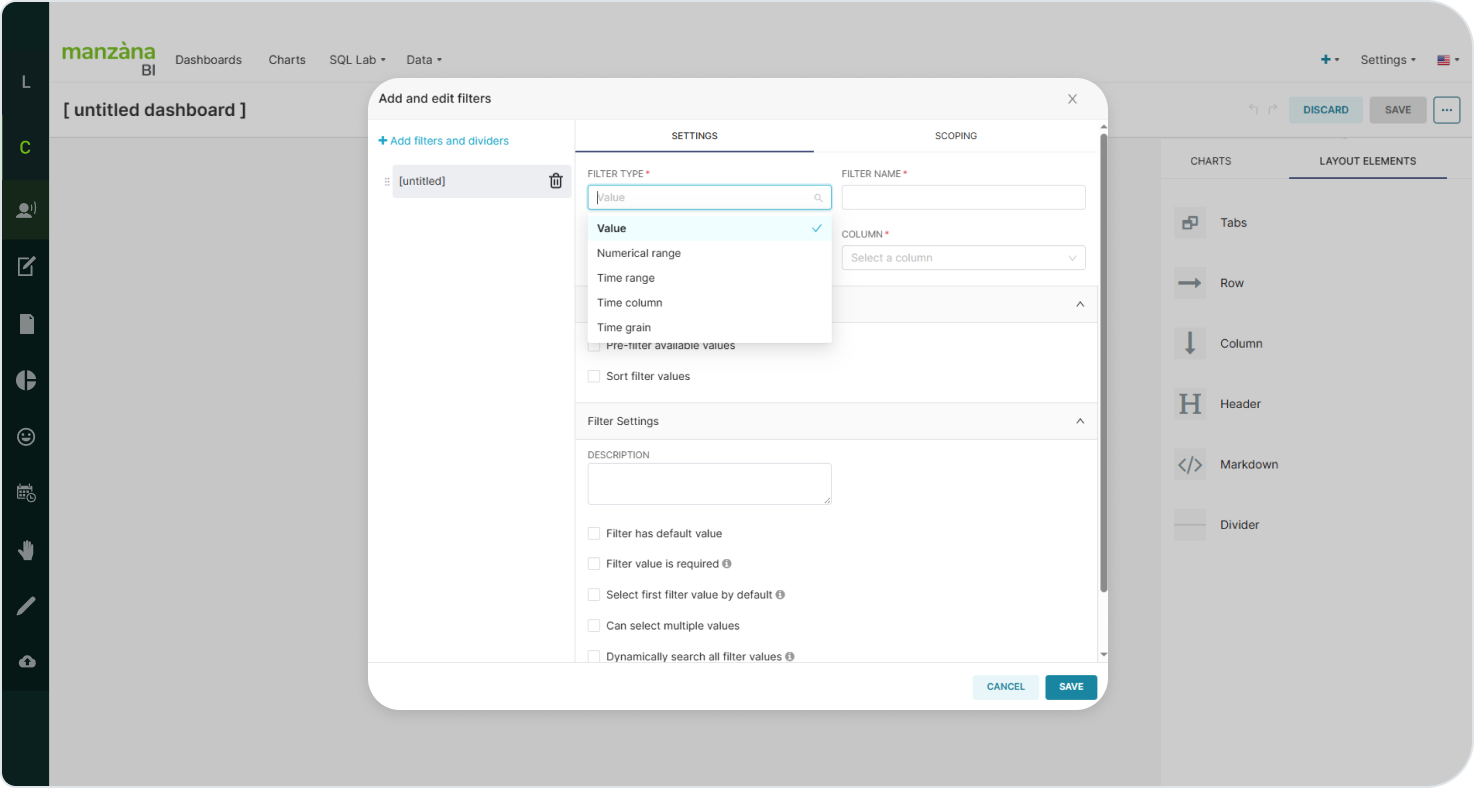Pick the Markdown layout element icon
1474x788 pixels.
1190,465
